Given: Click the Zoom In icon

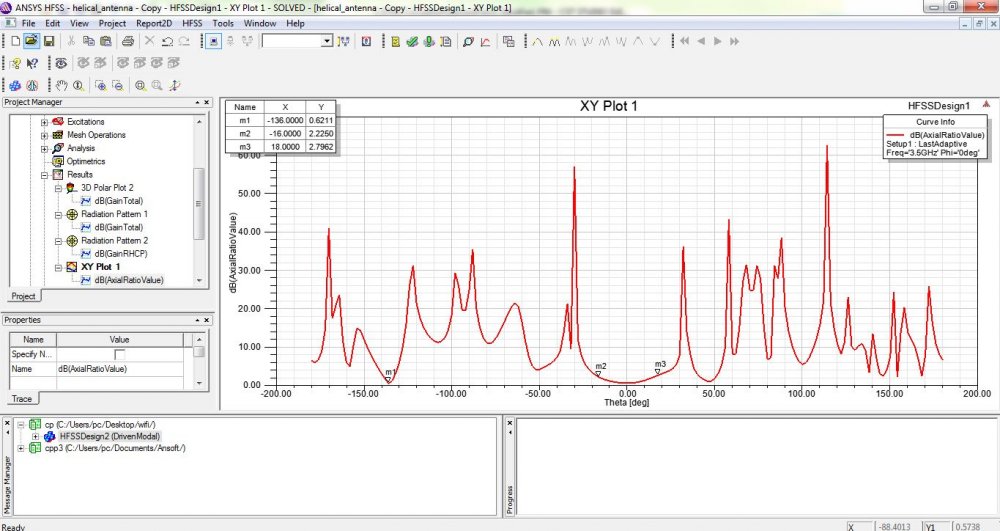Looking at the screenshot, I should point(101,85).
